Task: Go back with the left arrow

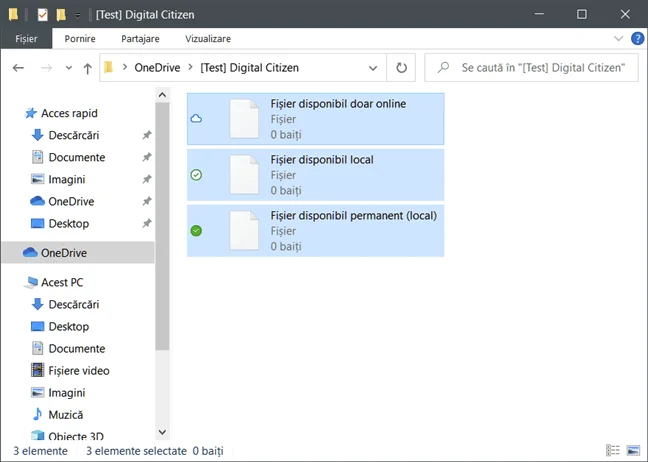Action: tap(18, 67)
